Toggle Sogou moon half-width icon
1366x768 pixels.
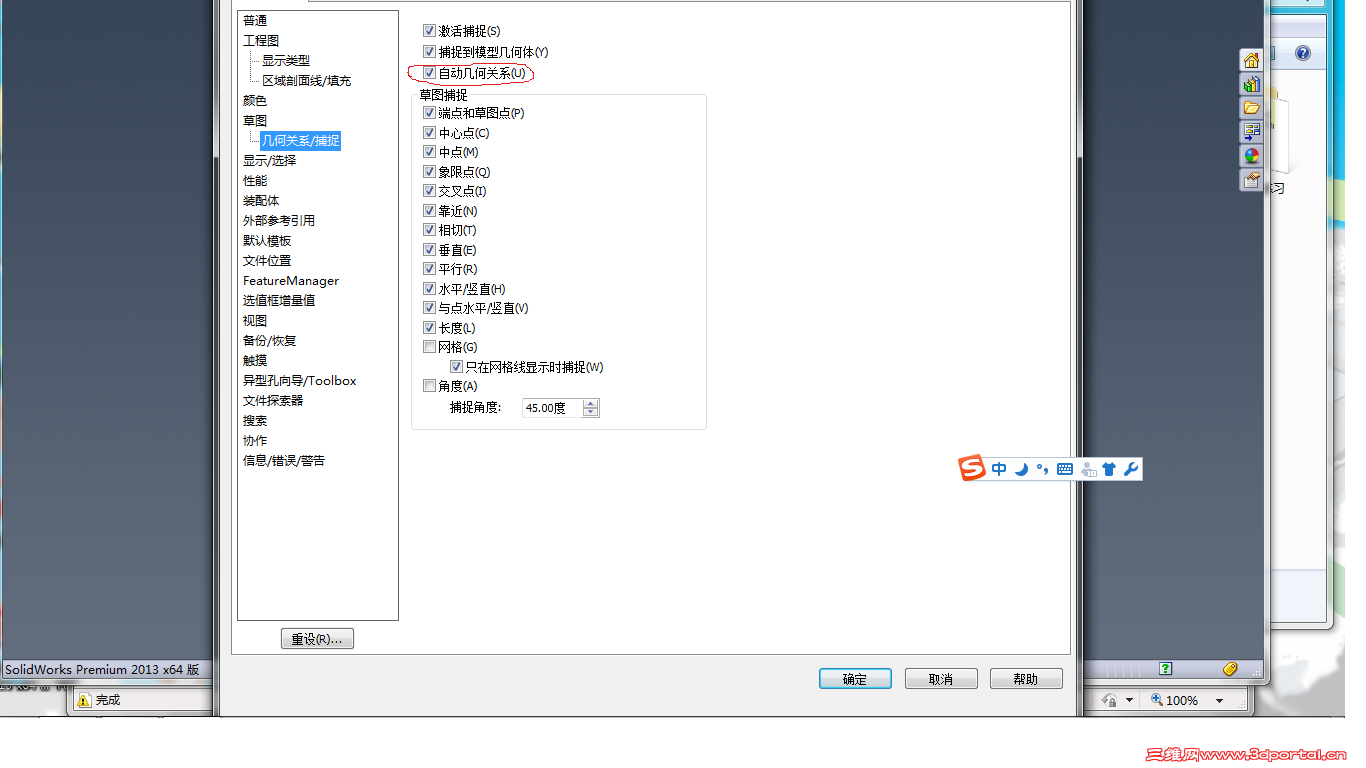pyautogui.click(x=1021, y=469)
